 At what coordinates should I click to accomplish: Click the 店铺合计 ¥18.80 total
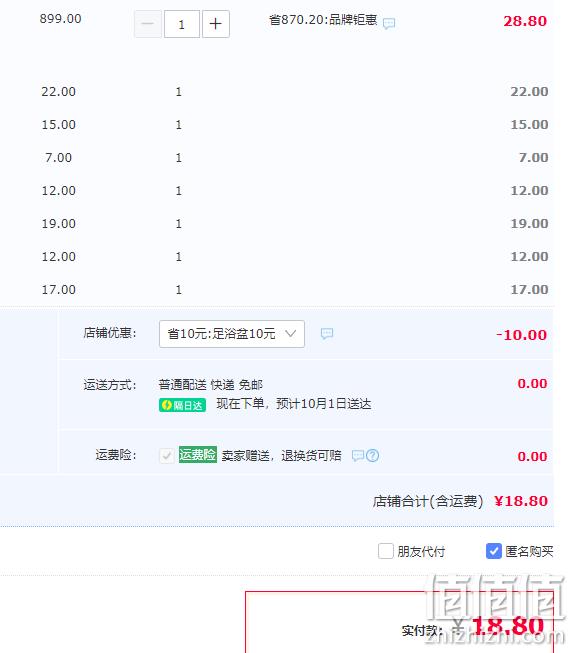[460, 501]
